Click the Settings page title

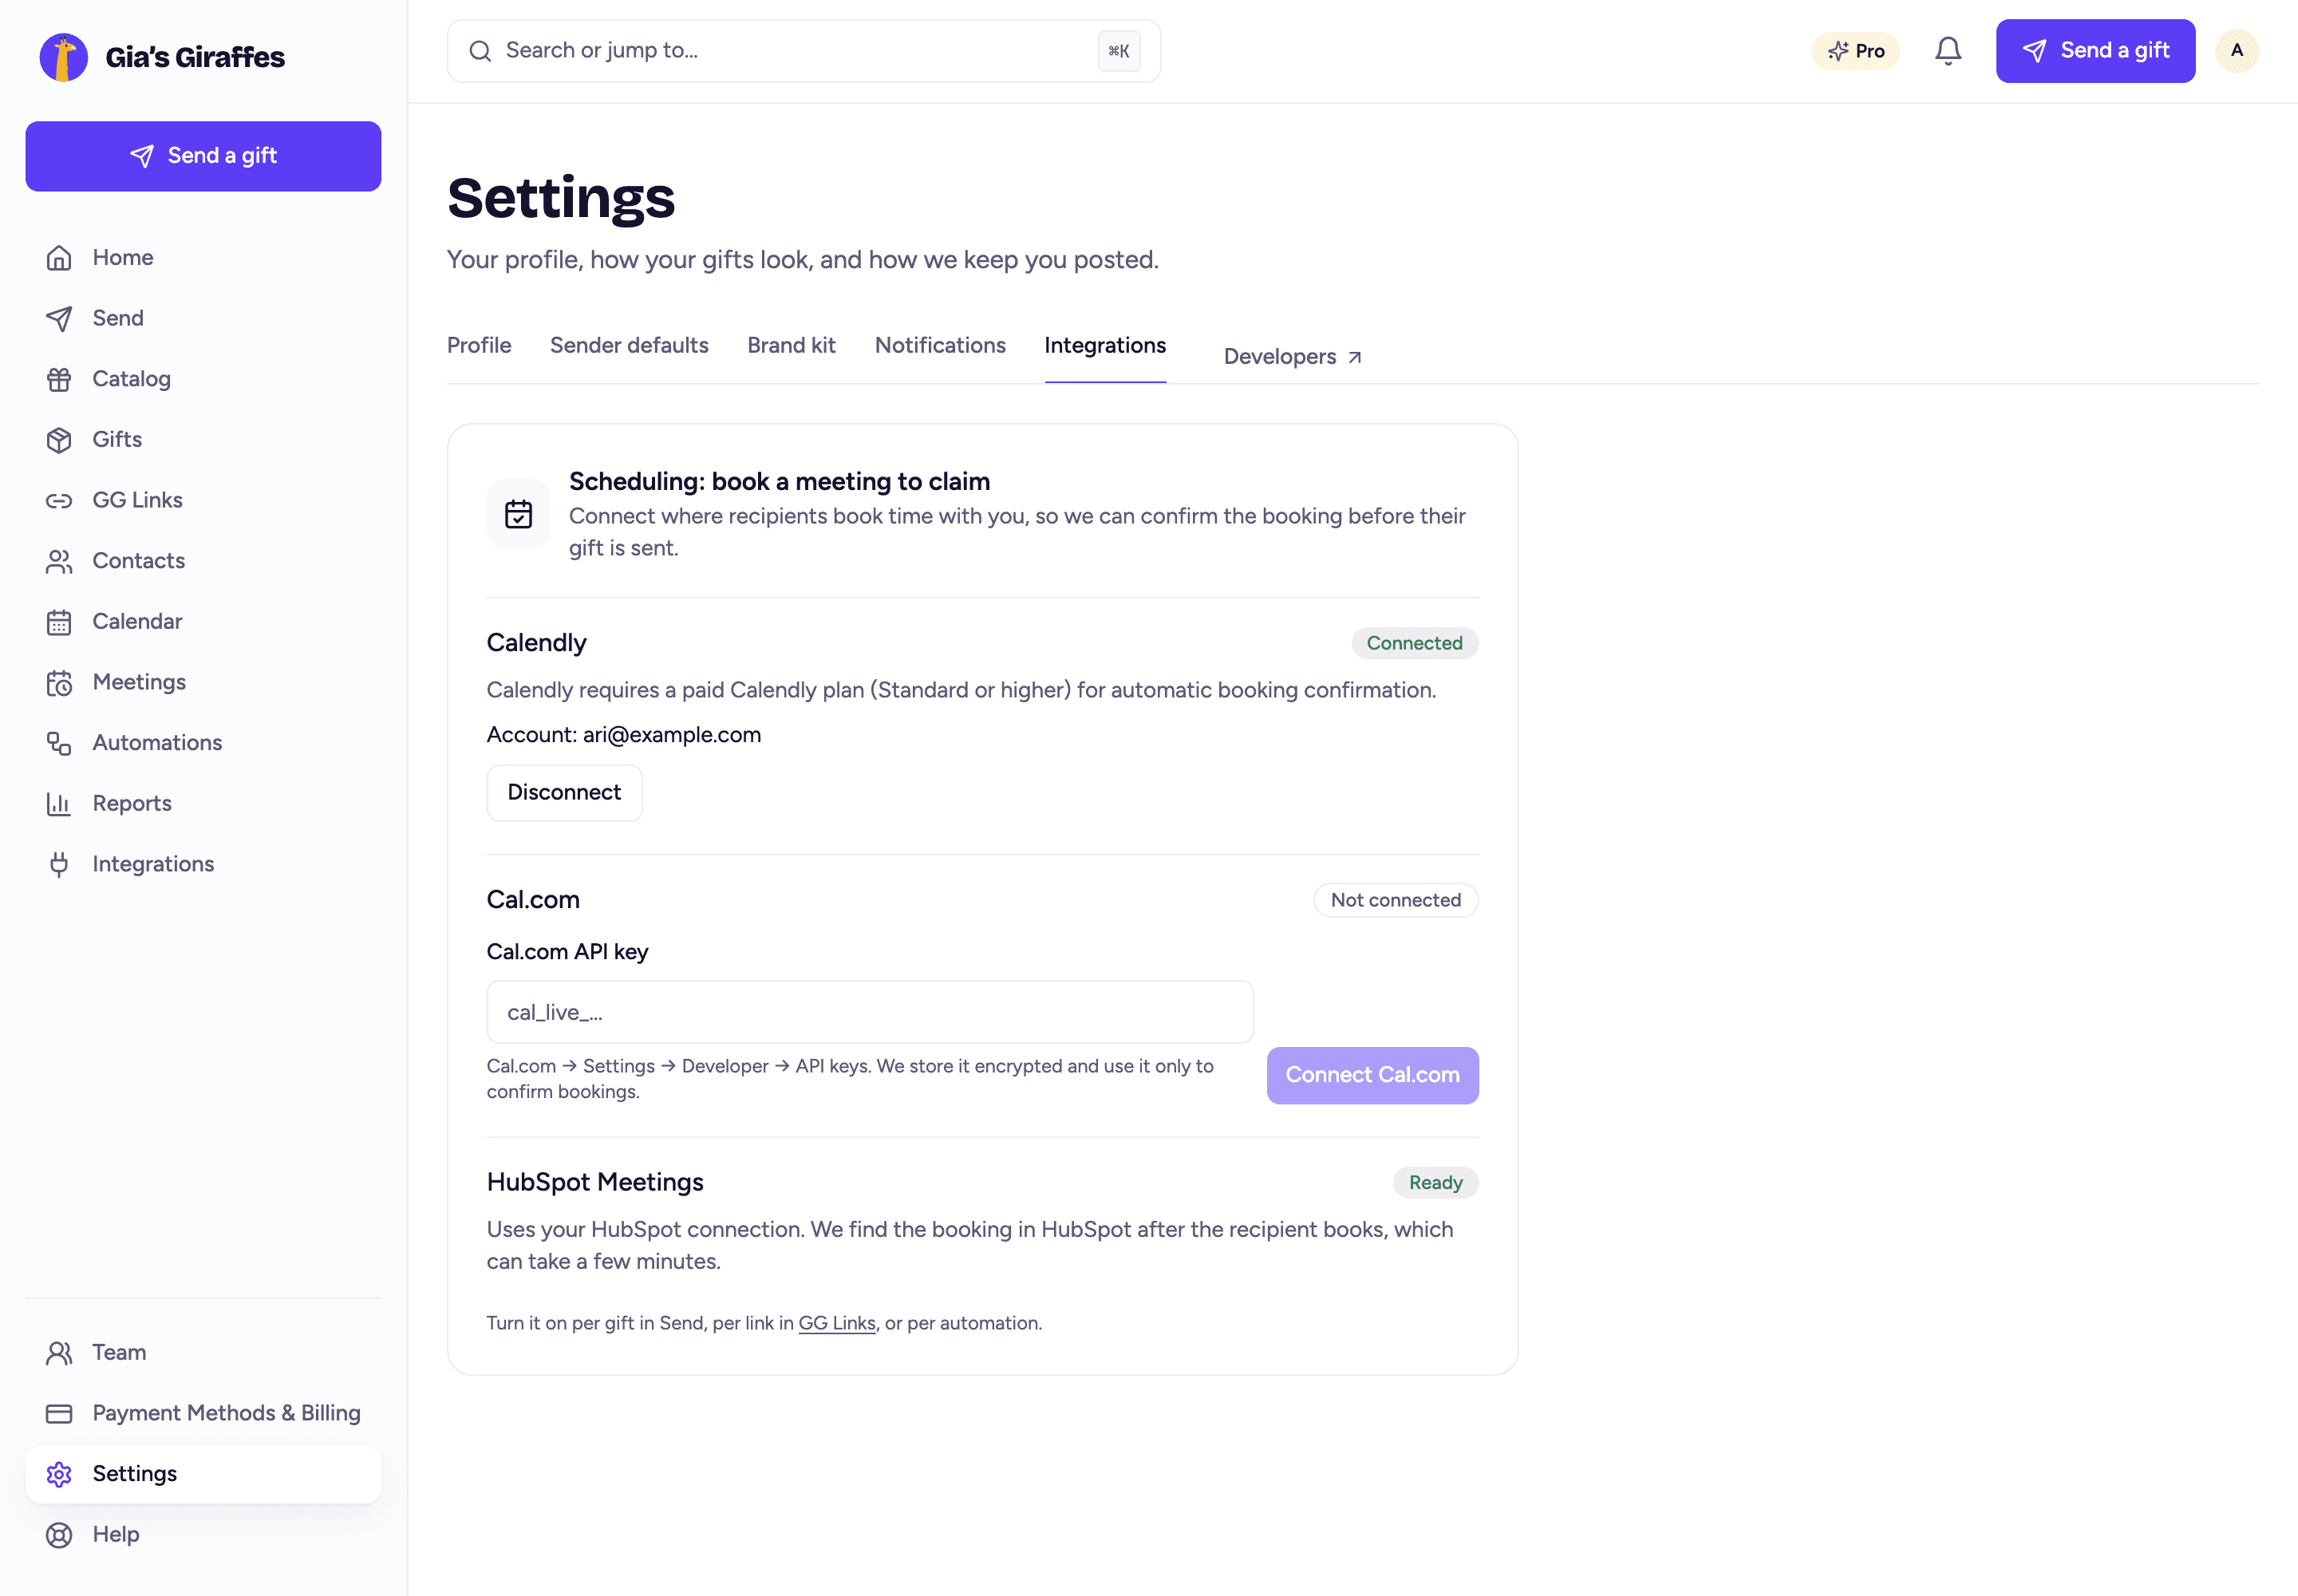pyautogui.click(x=561, y=198)
